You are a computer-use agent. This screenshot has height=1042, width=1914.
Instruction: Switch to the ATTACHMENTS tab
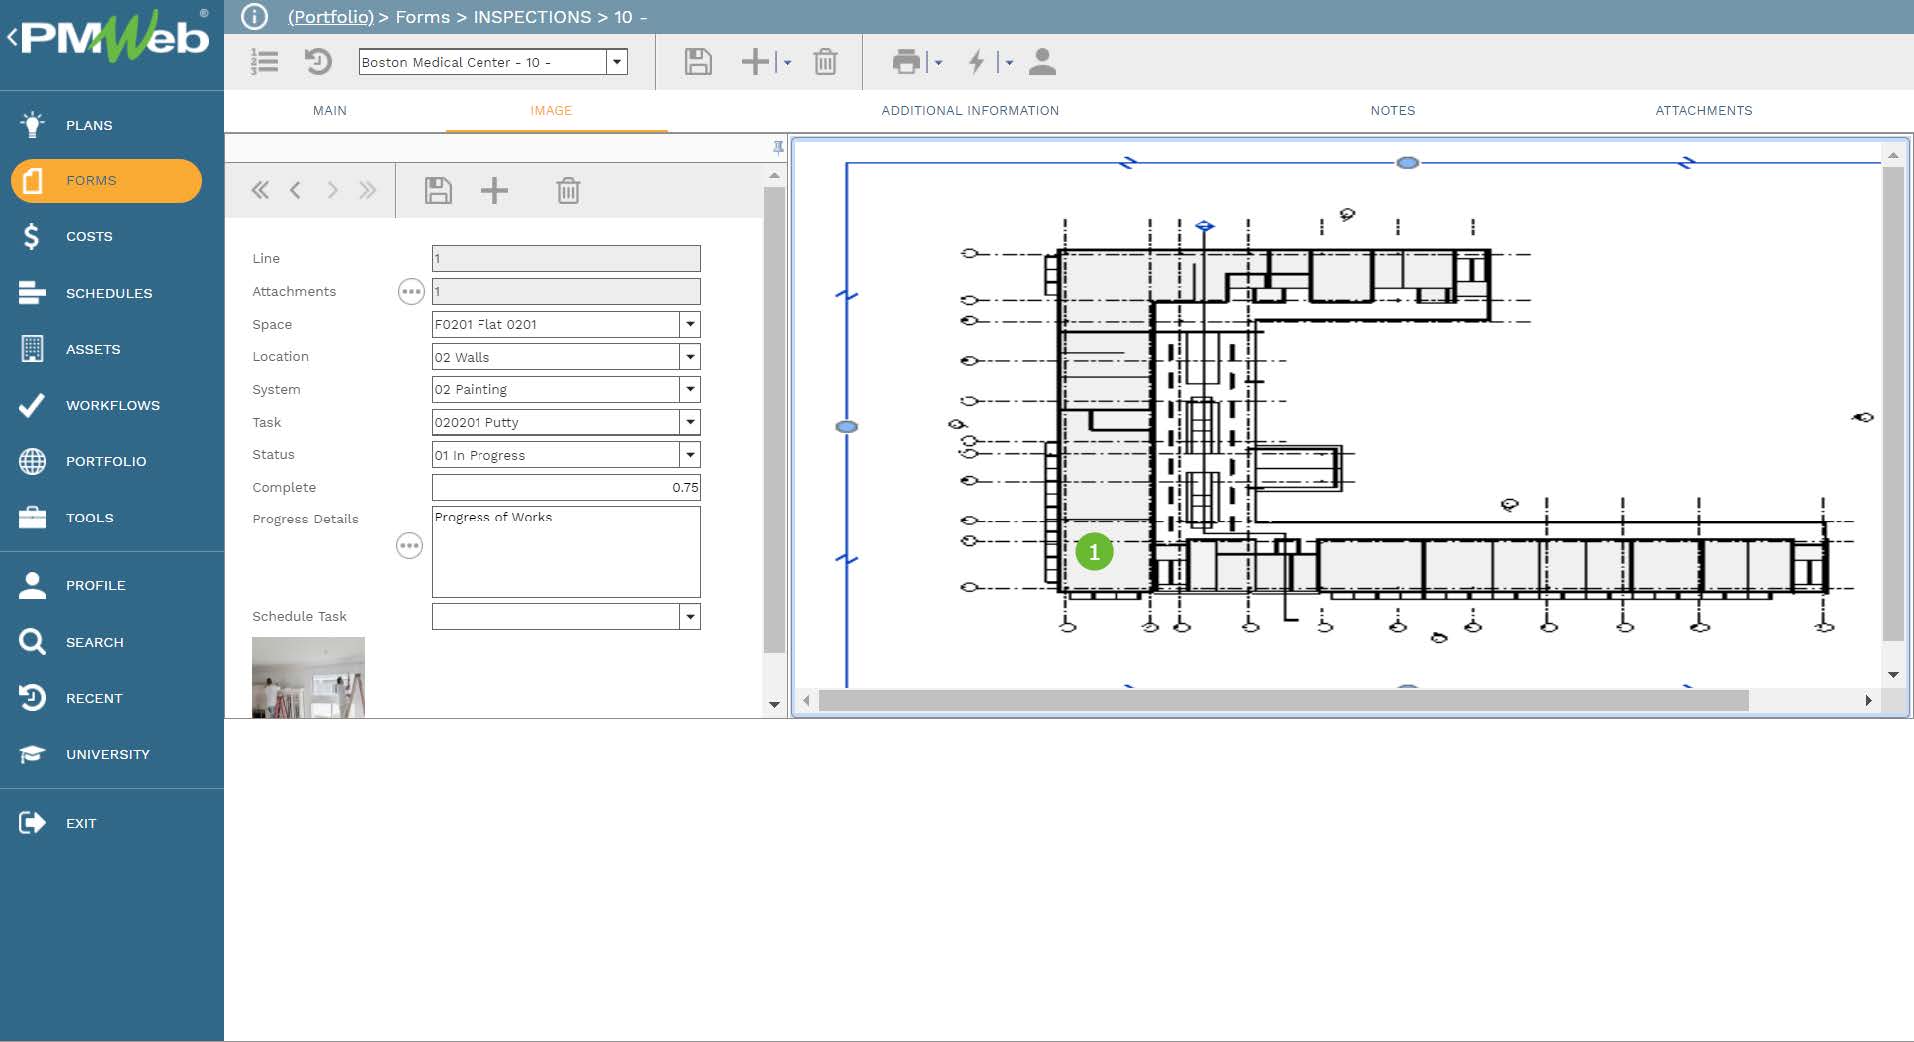click(1703, 110)
